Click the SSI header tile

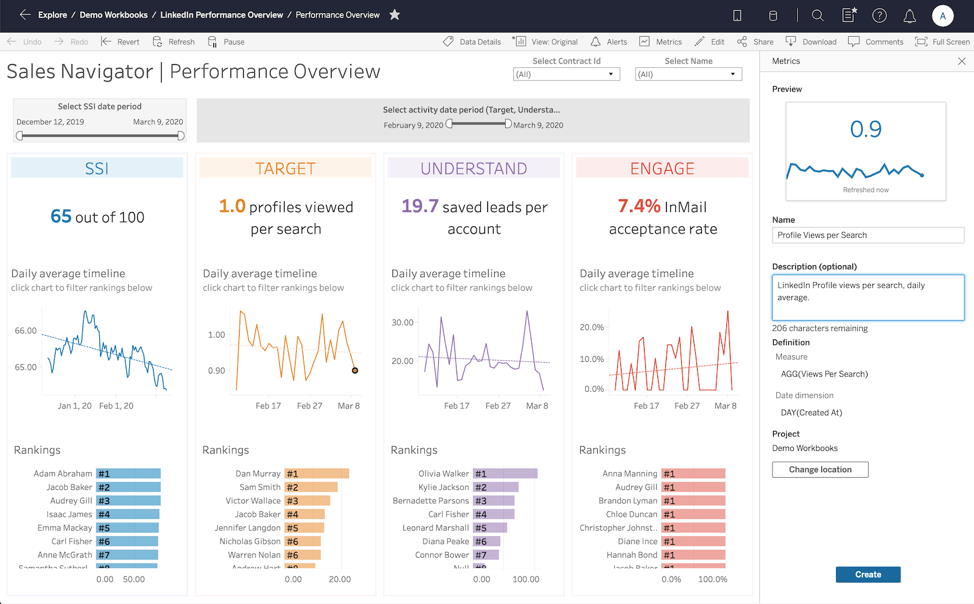click(97, 168)
